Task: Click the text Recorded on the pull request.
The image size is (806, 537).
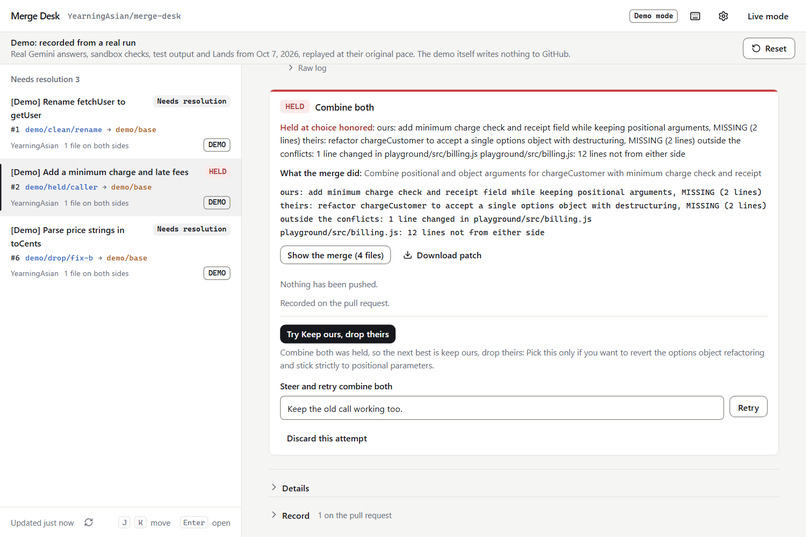Action: point(335,303)
